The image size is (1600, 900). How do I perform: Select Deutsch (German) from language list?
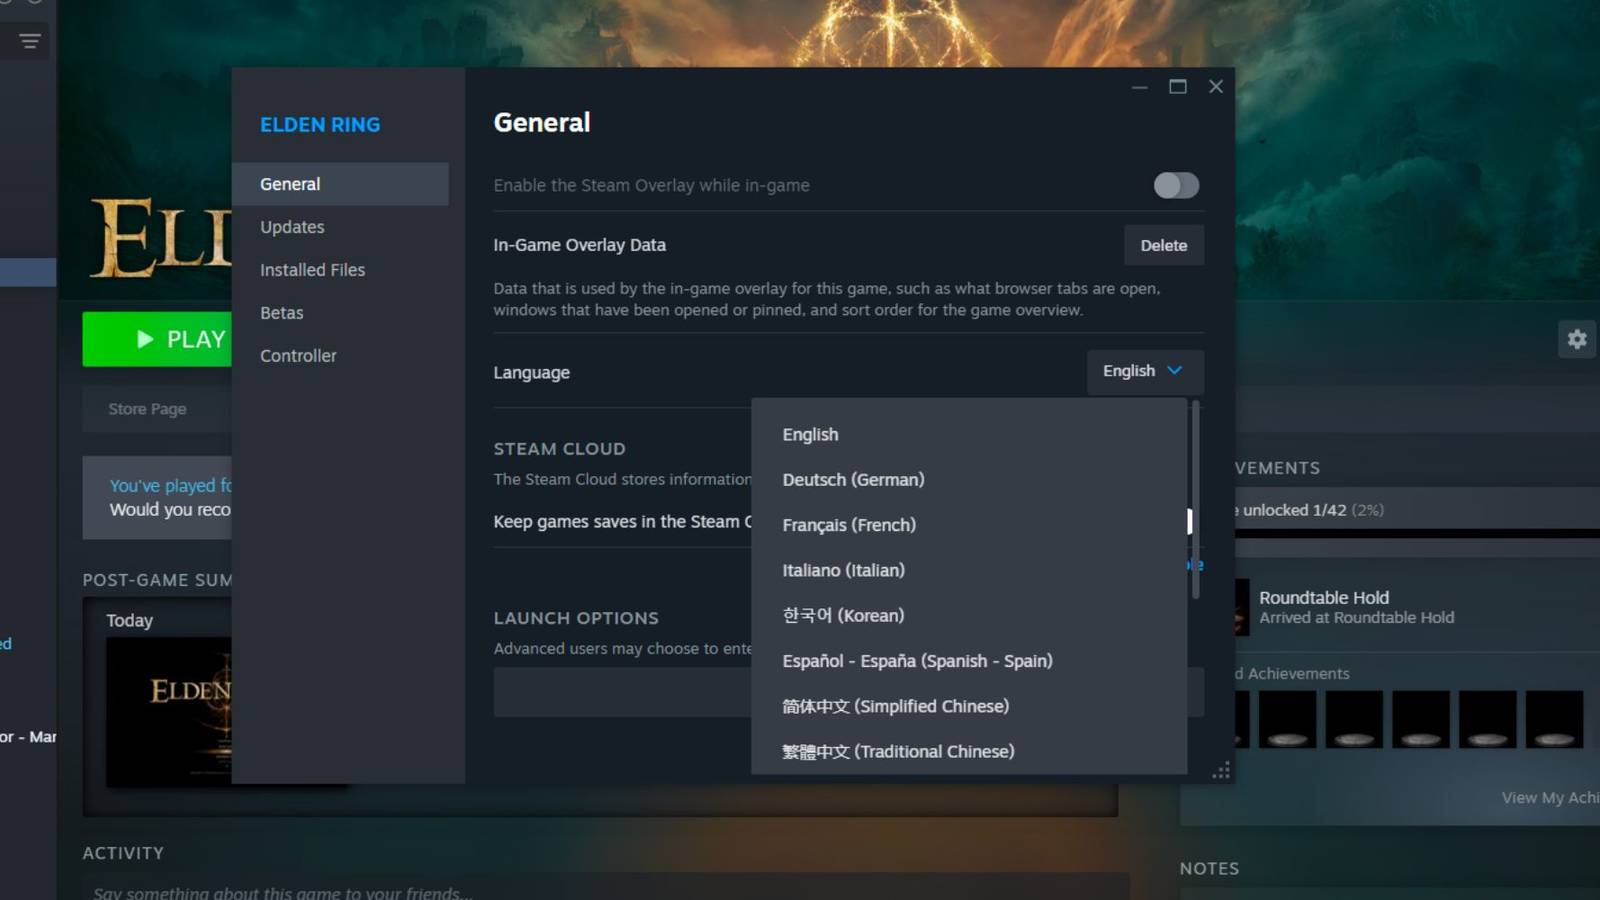(x=853, y=480)
